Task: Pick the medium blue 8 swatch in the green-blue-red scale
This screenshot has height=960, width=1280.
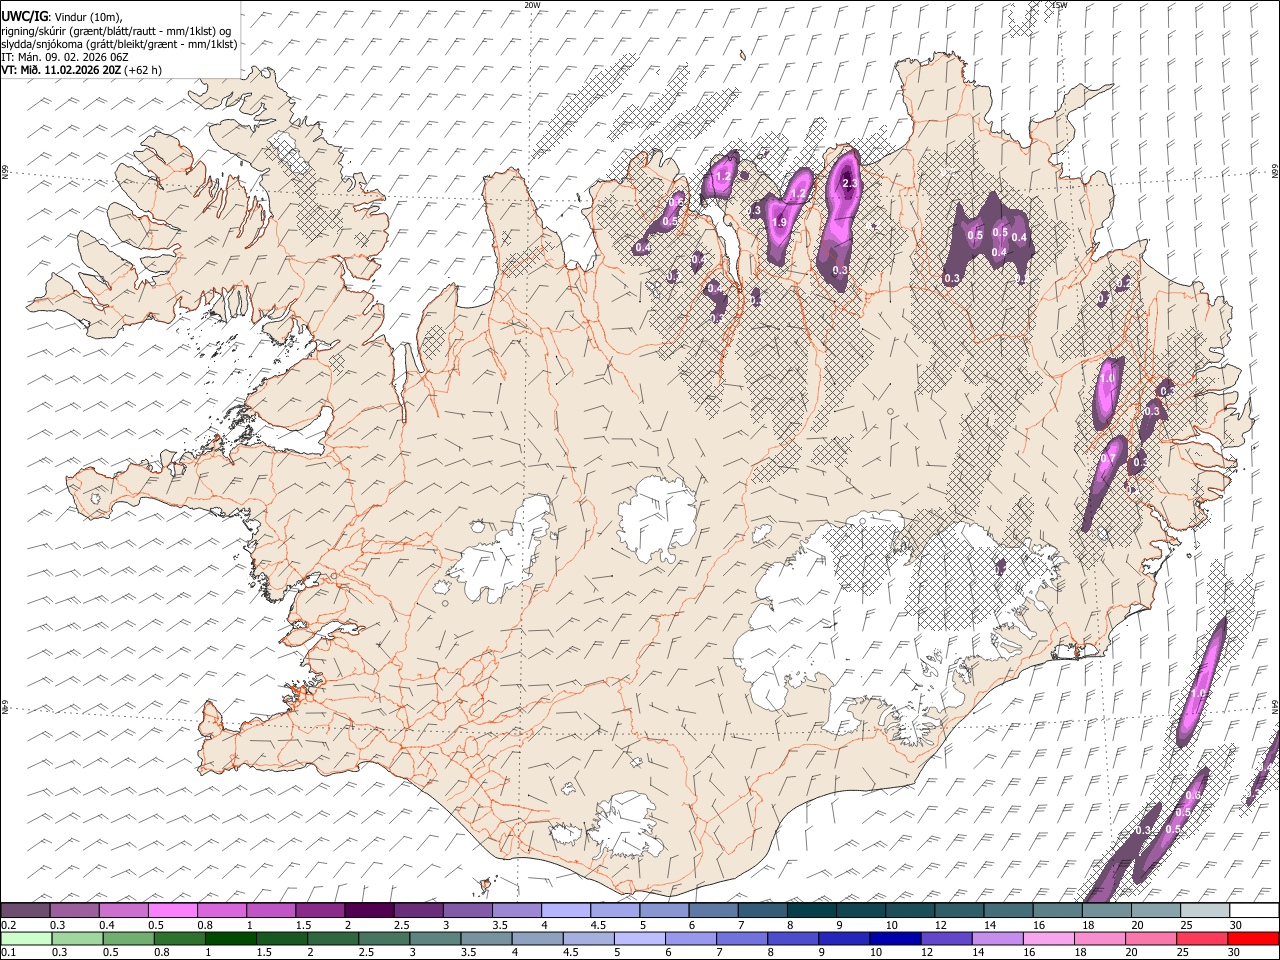Action: [792, 938]
